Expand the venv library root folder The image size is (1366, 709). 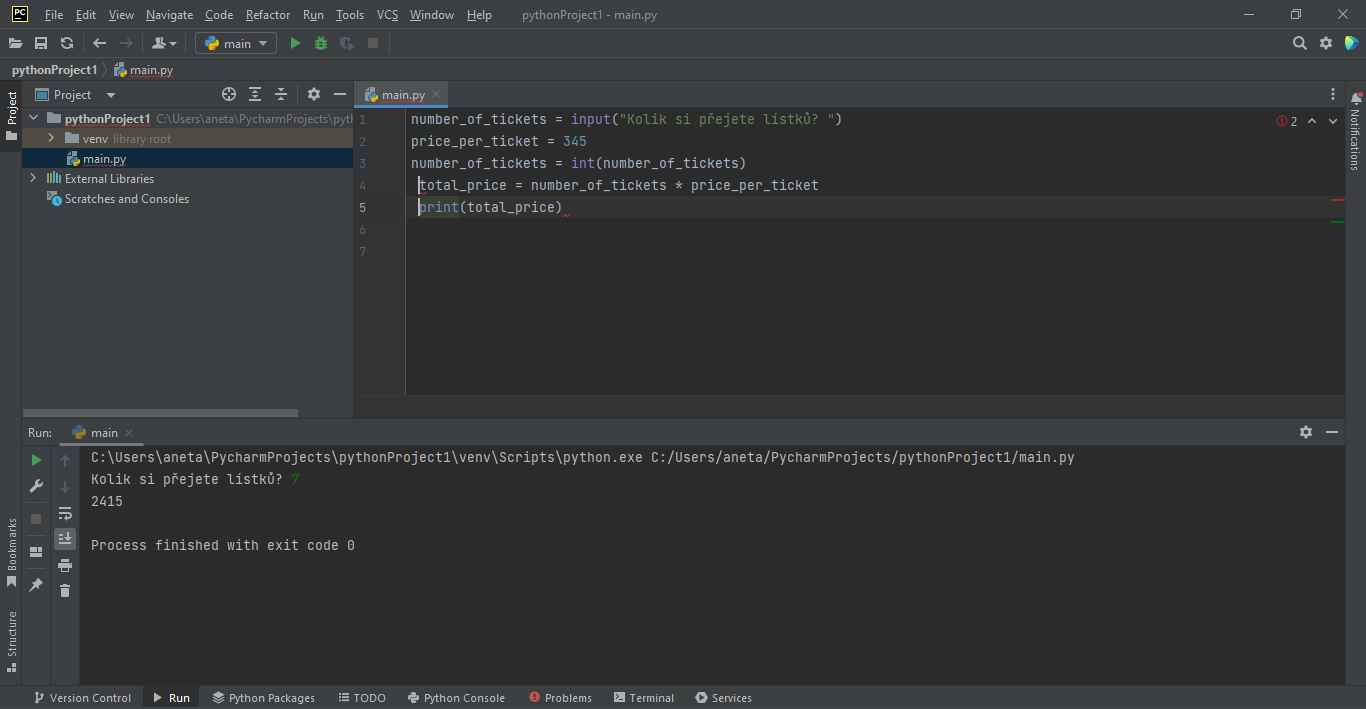(49, 138)
